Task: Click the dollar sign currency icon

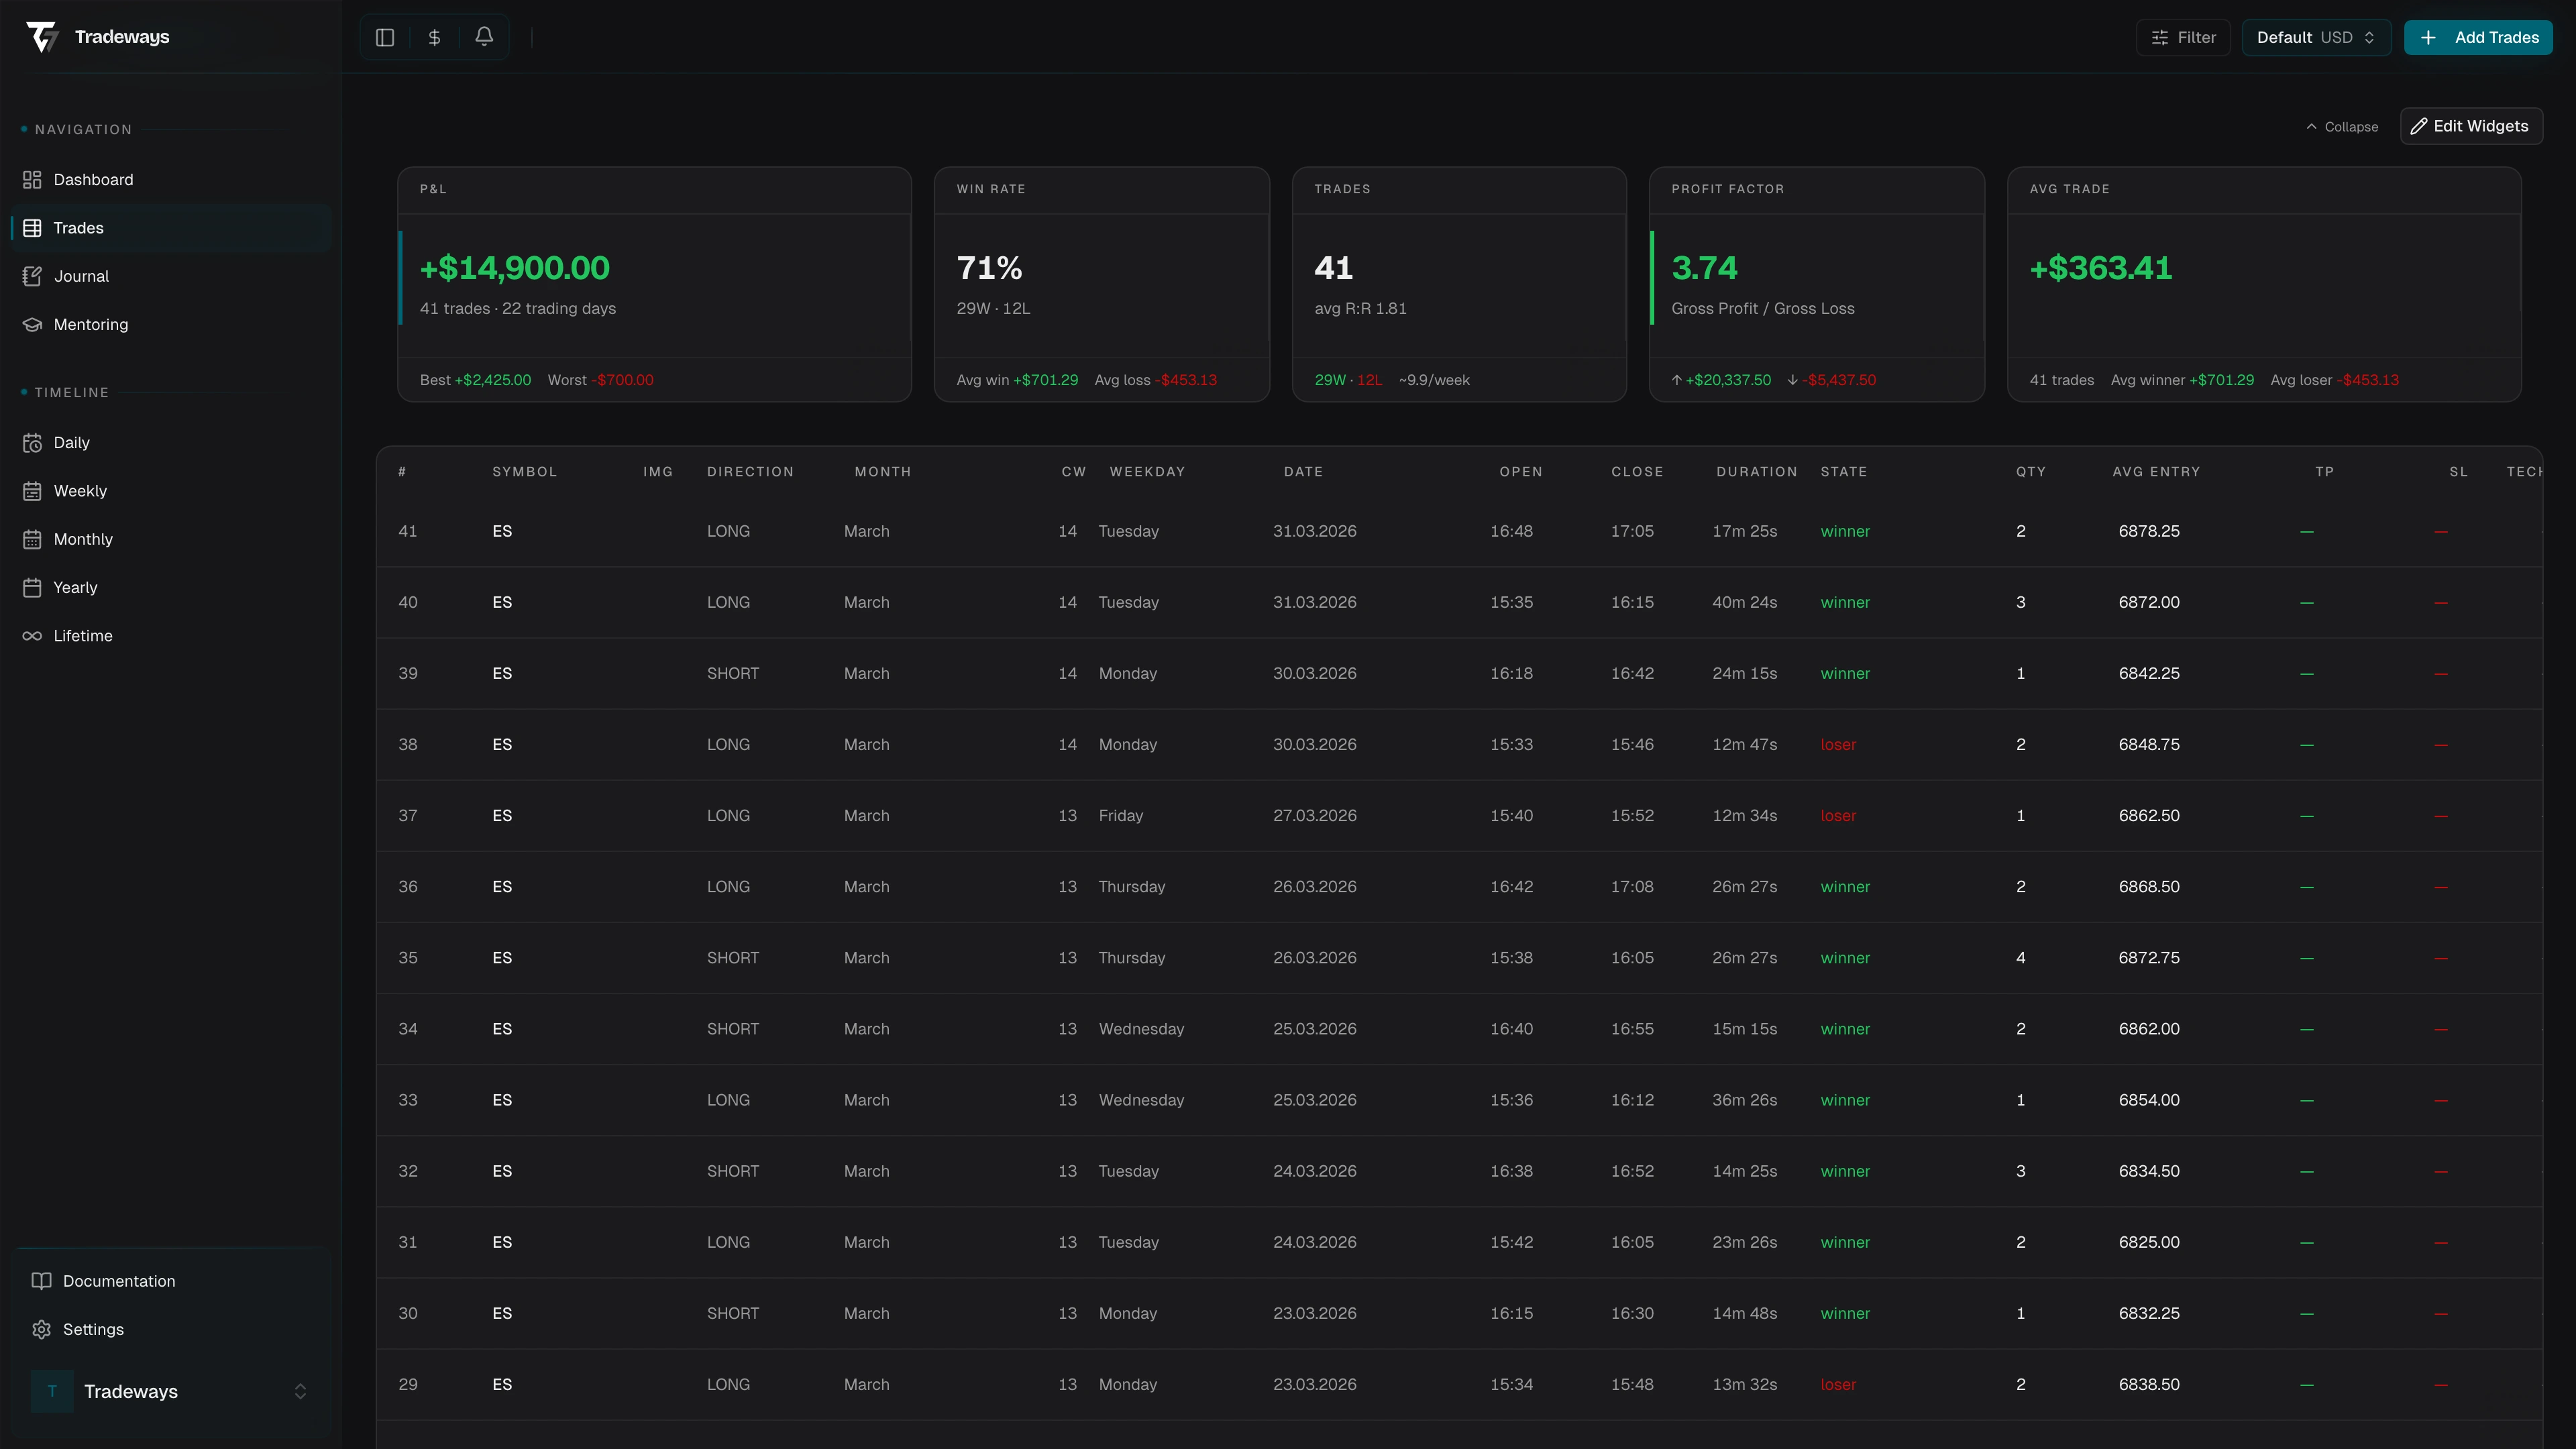Action: 434,37
